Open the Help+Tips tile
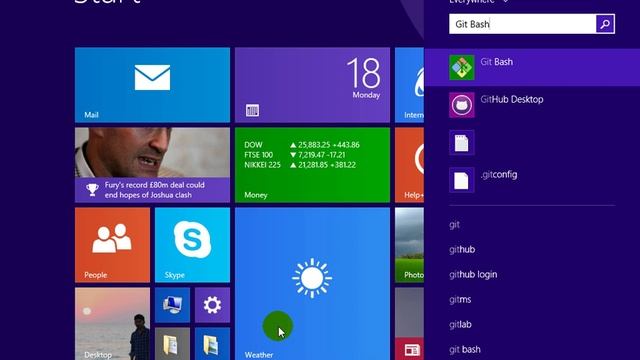640x360 pixels. (409, 165)
